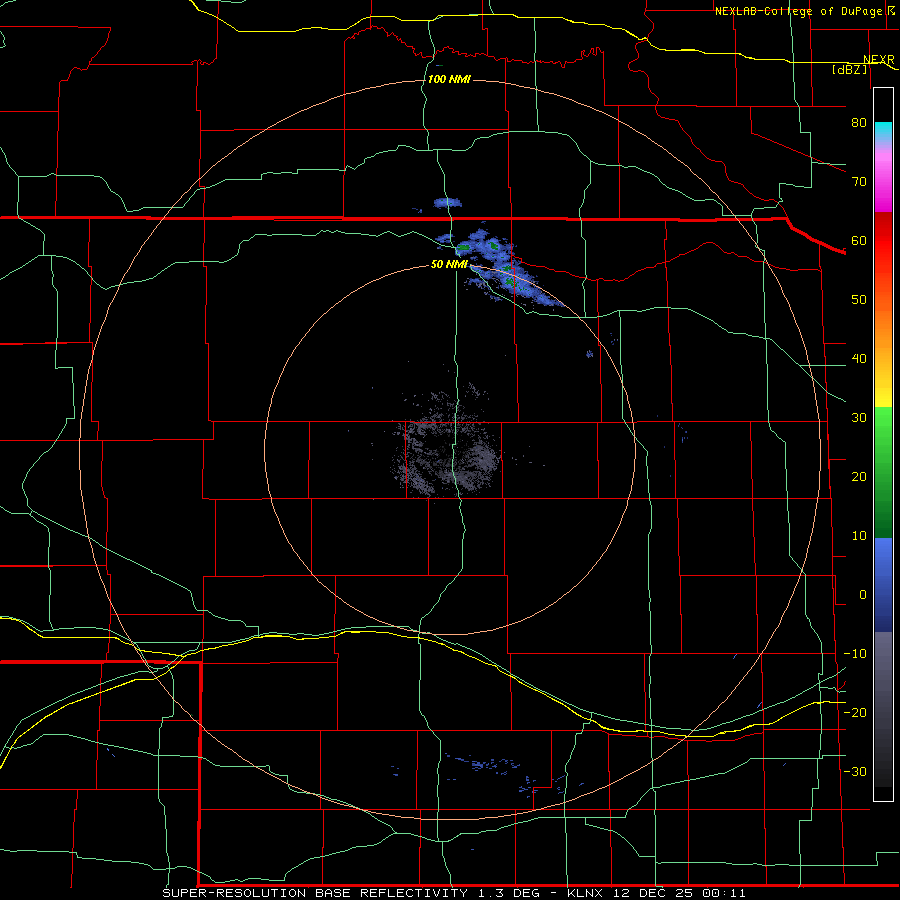Click the blue segment of the color bar

point(883,584)
